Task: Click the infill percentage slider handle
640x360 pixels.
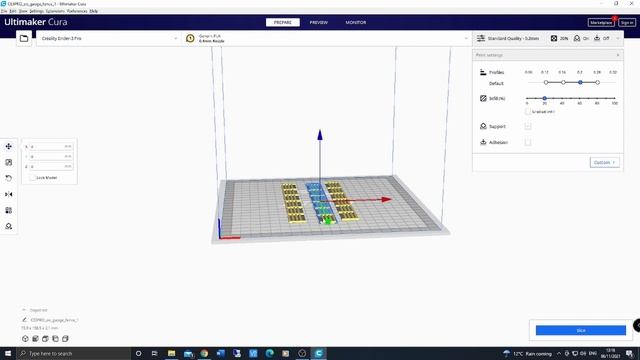Action: pyautogui.click(x=544, y=98)
